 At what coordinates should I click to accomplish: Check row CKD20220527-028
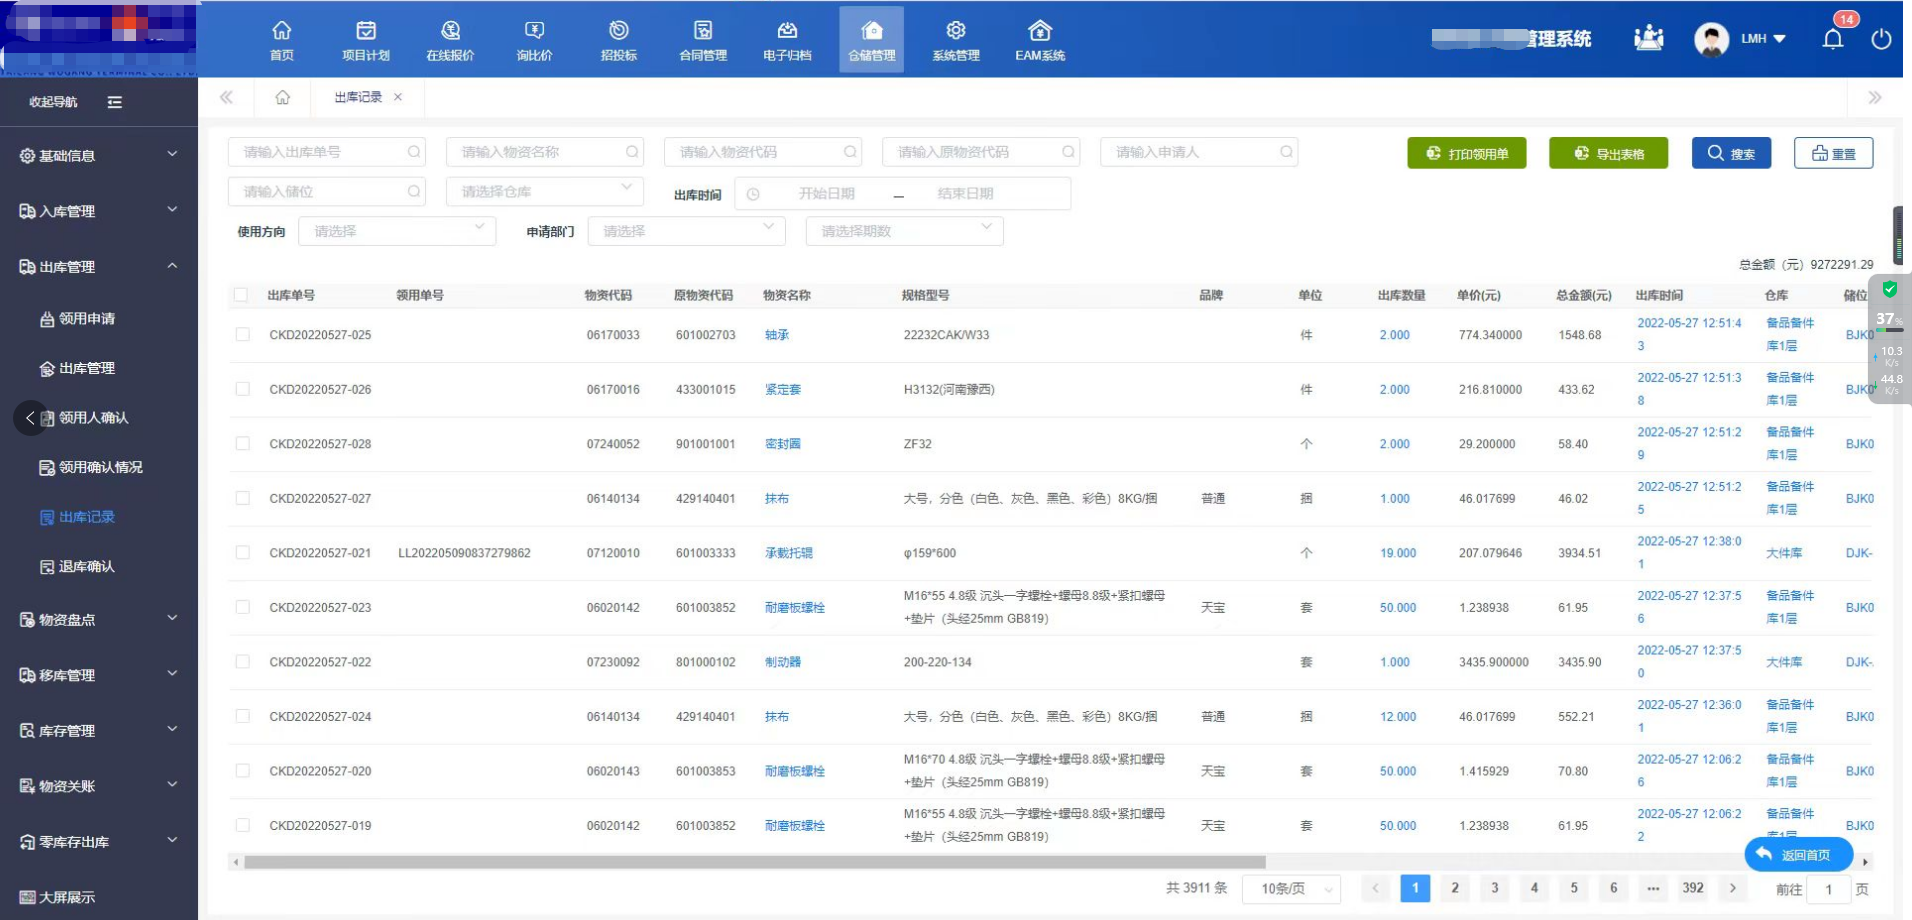pos(242,444)
